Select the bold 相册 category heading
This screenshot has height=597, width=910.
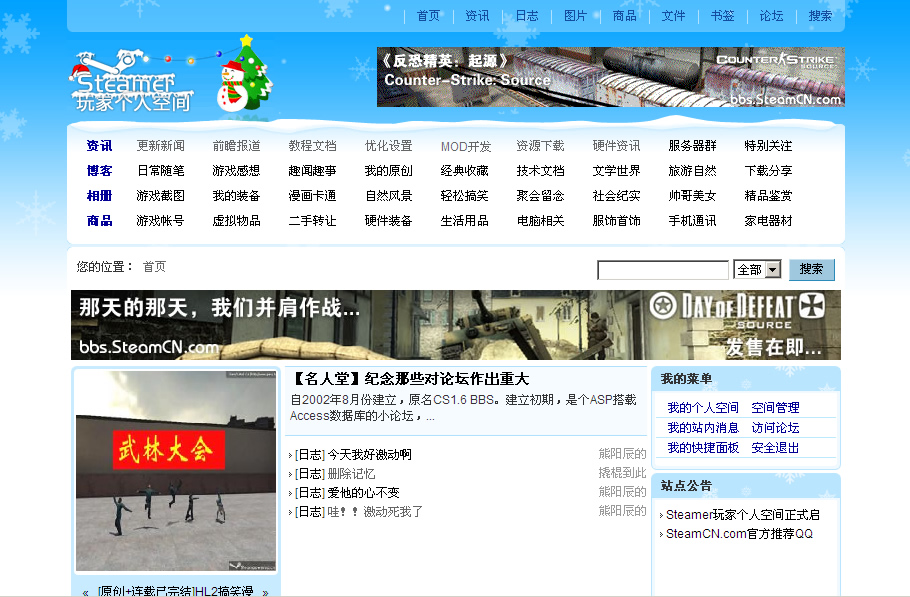click(99, 196)
